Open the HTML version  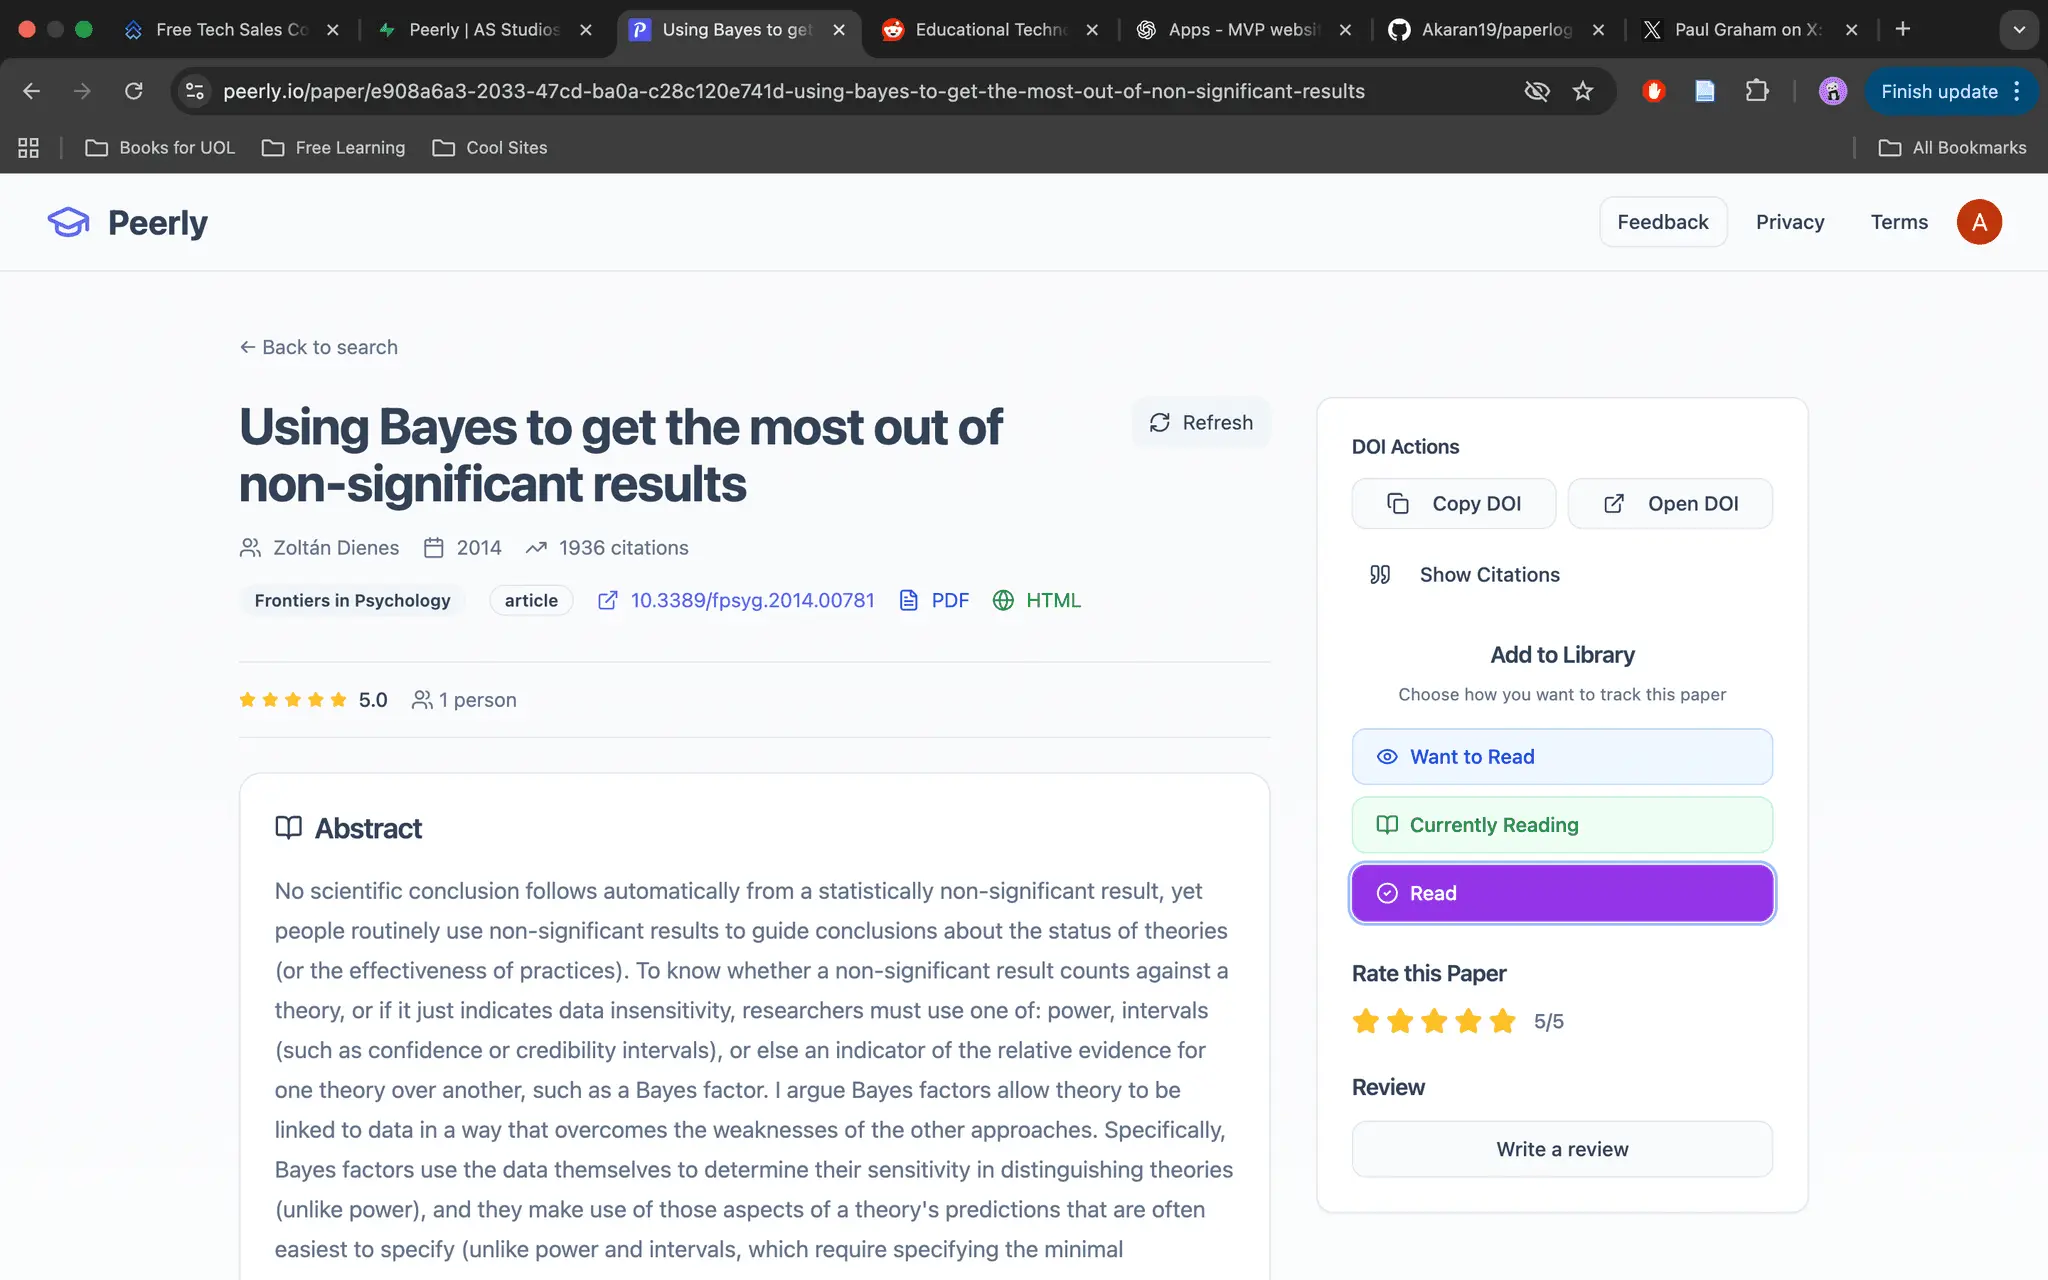(1037, 600)
